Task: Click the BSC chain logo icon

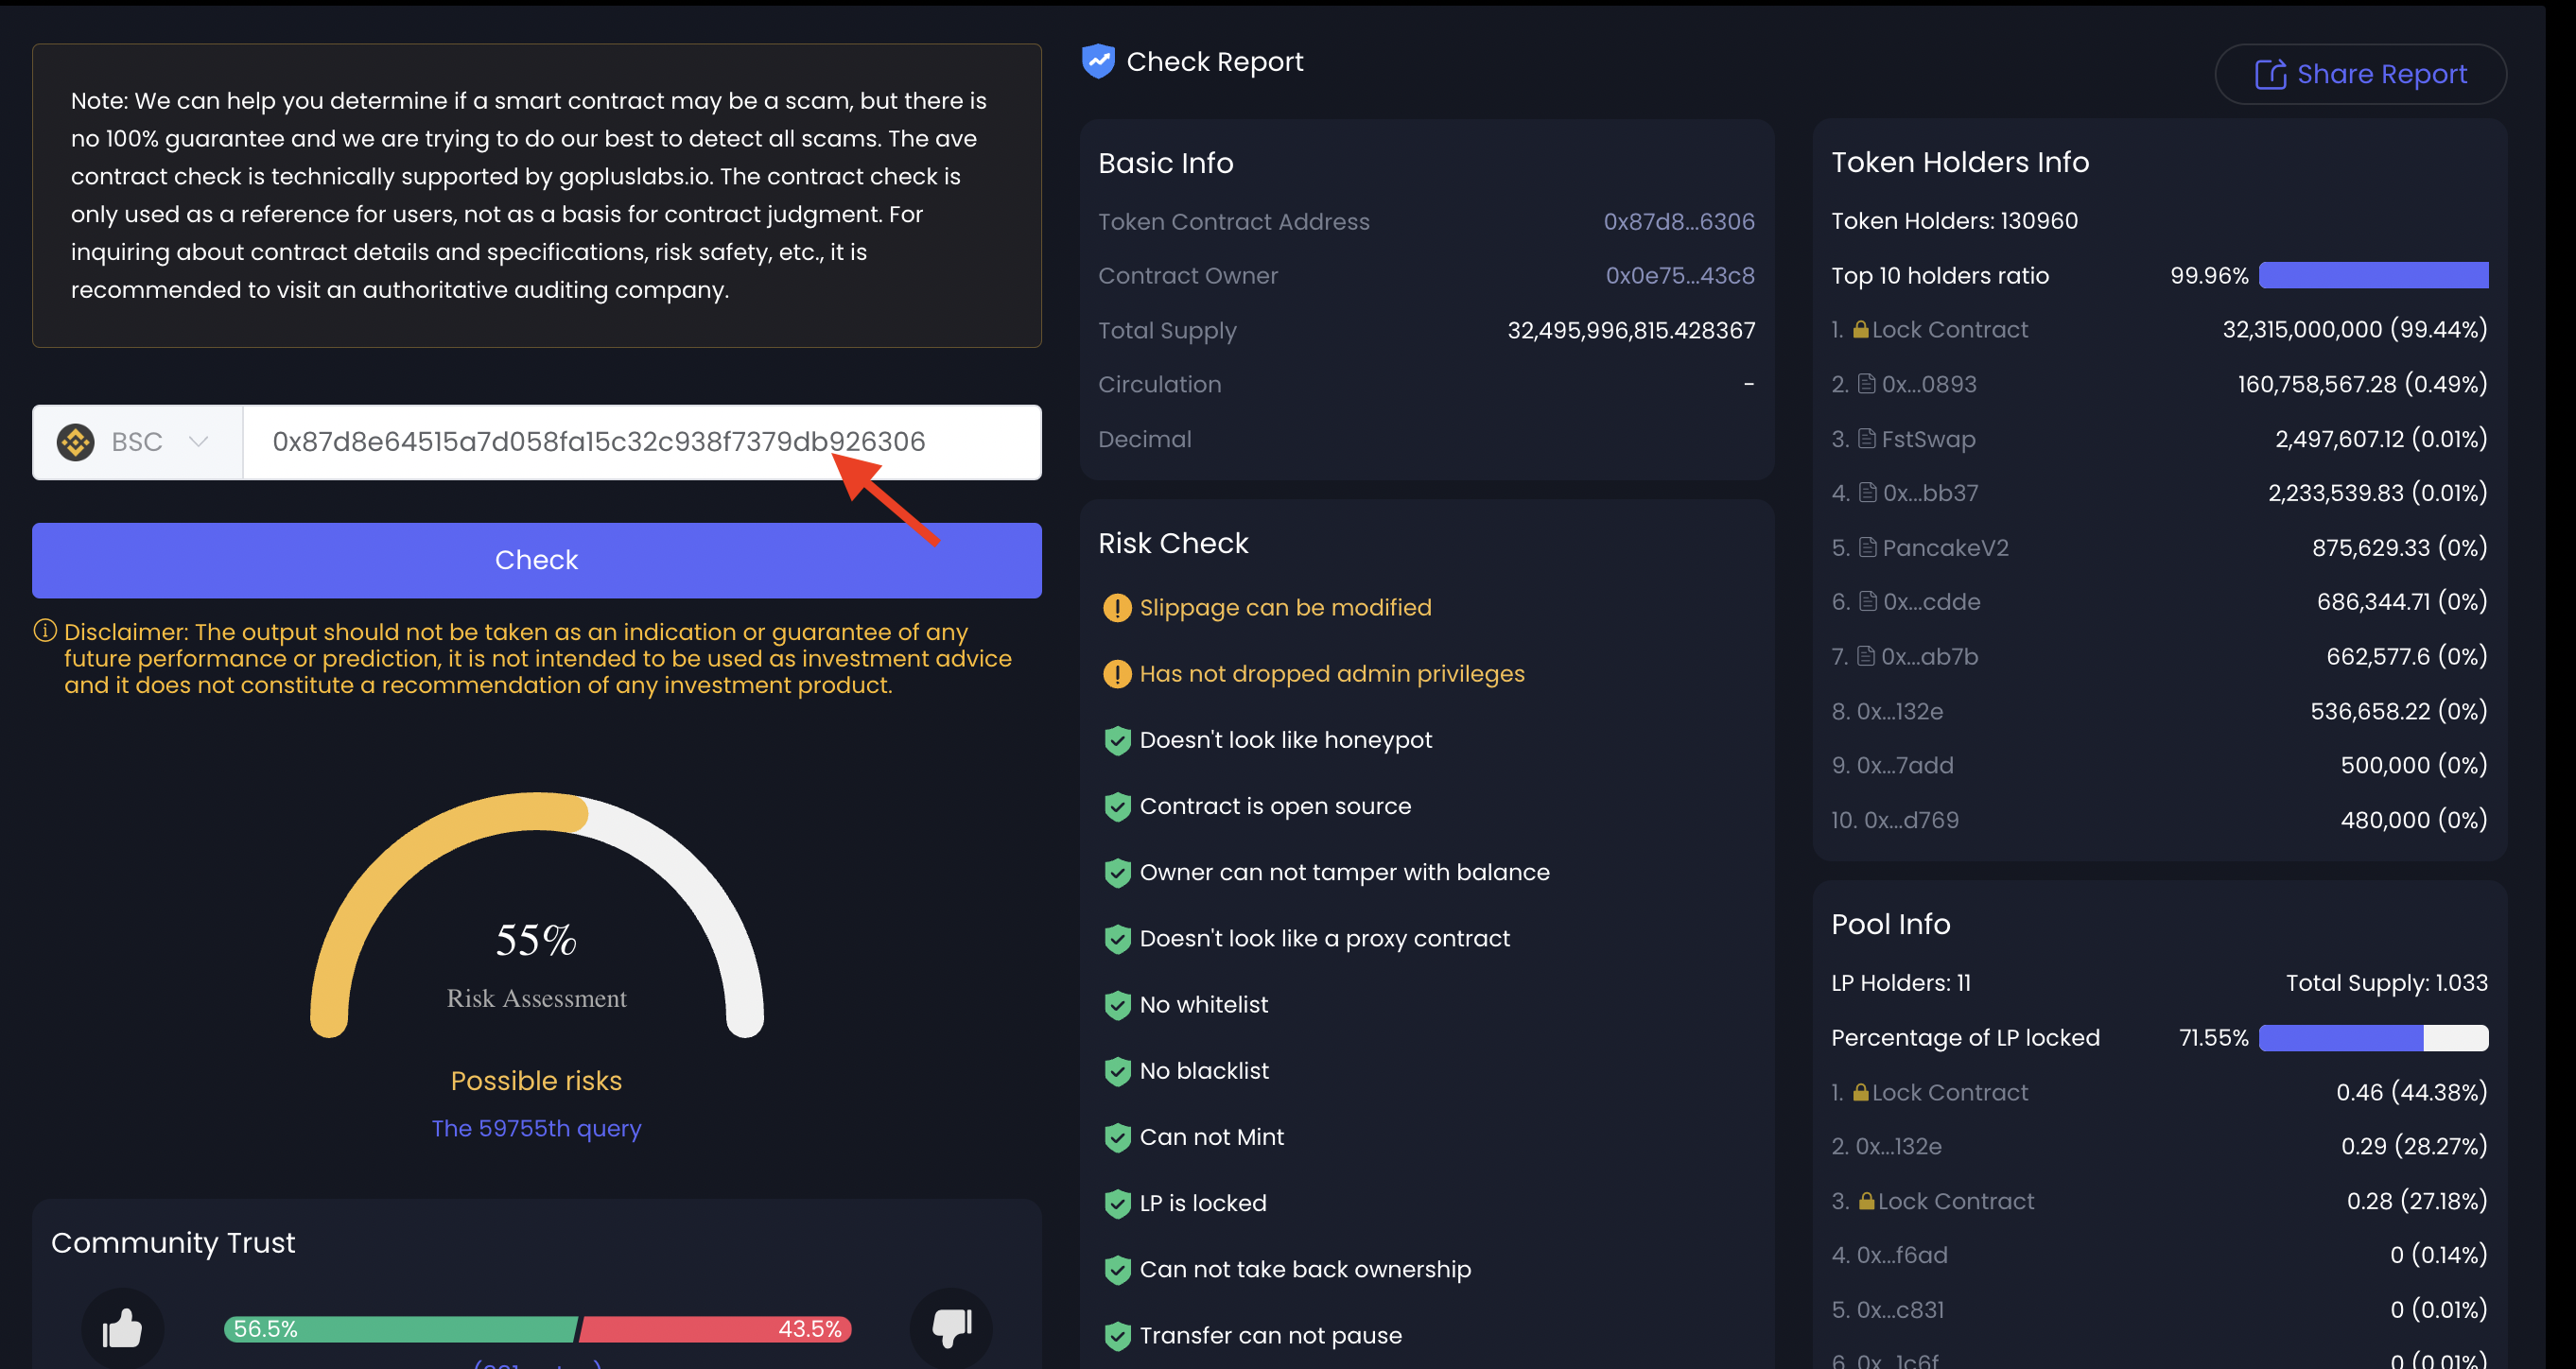Action: 75,442
